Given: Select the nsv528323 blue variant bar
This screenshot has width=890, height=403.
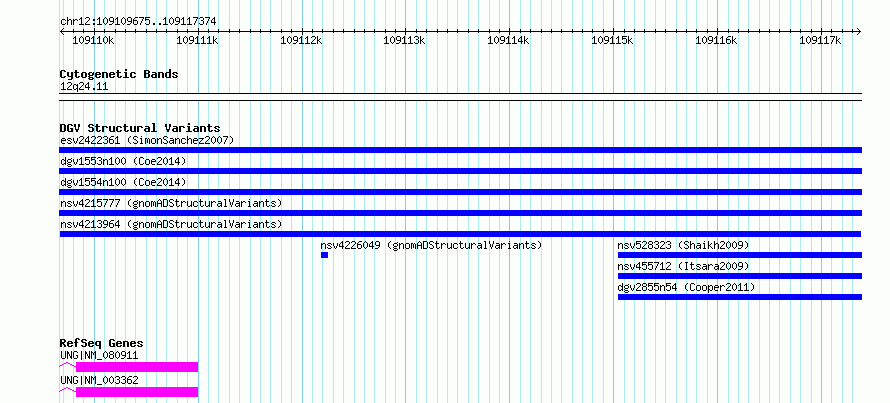Looking at the screenshot, I should point(740,255).
